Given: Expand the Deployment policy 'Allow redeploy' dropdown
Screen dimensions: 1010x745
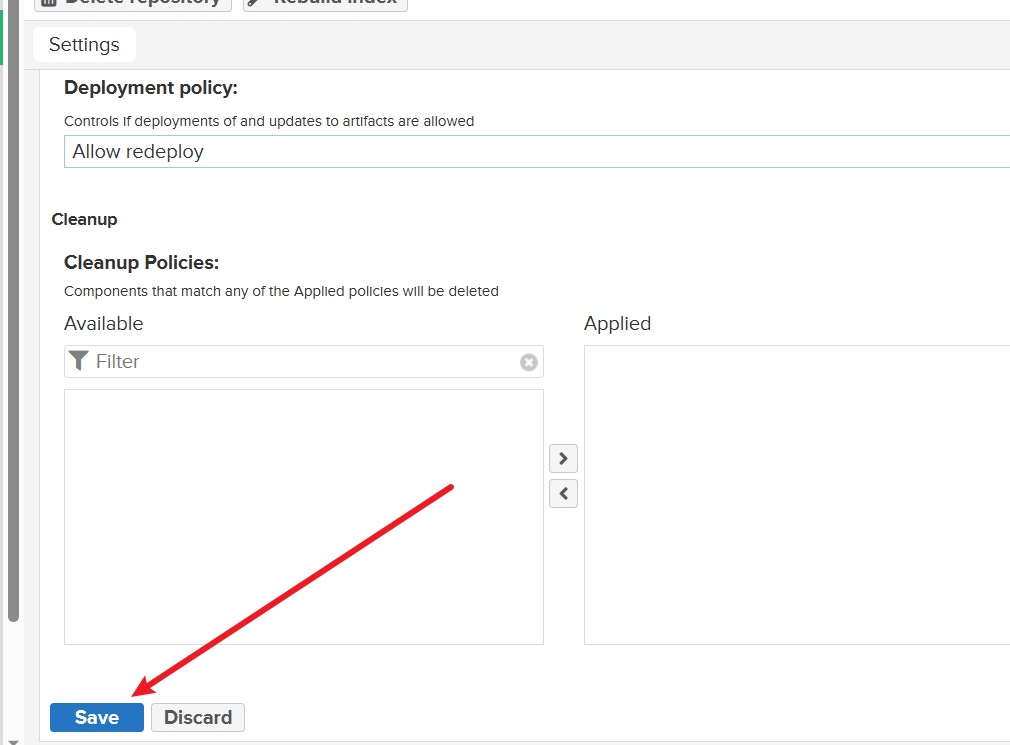Looking at the screenshot, I should tap(537, 152).
